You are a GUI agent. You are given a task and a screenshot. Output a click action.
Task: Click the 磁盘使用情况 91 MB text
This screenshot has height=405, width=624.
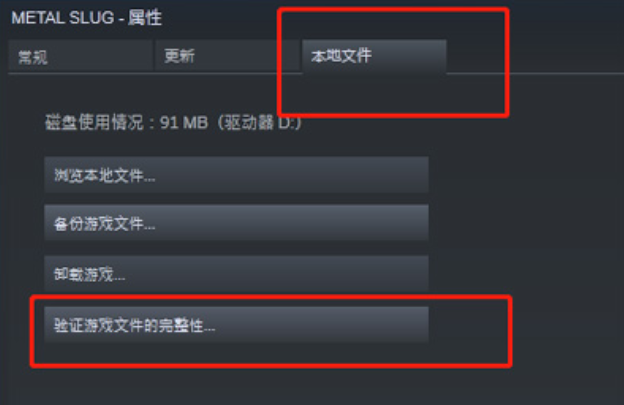tap(127, 122)
